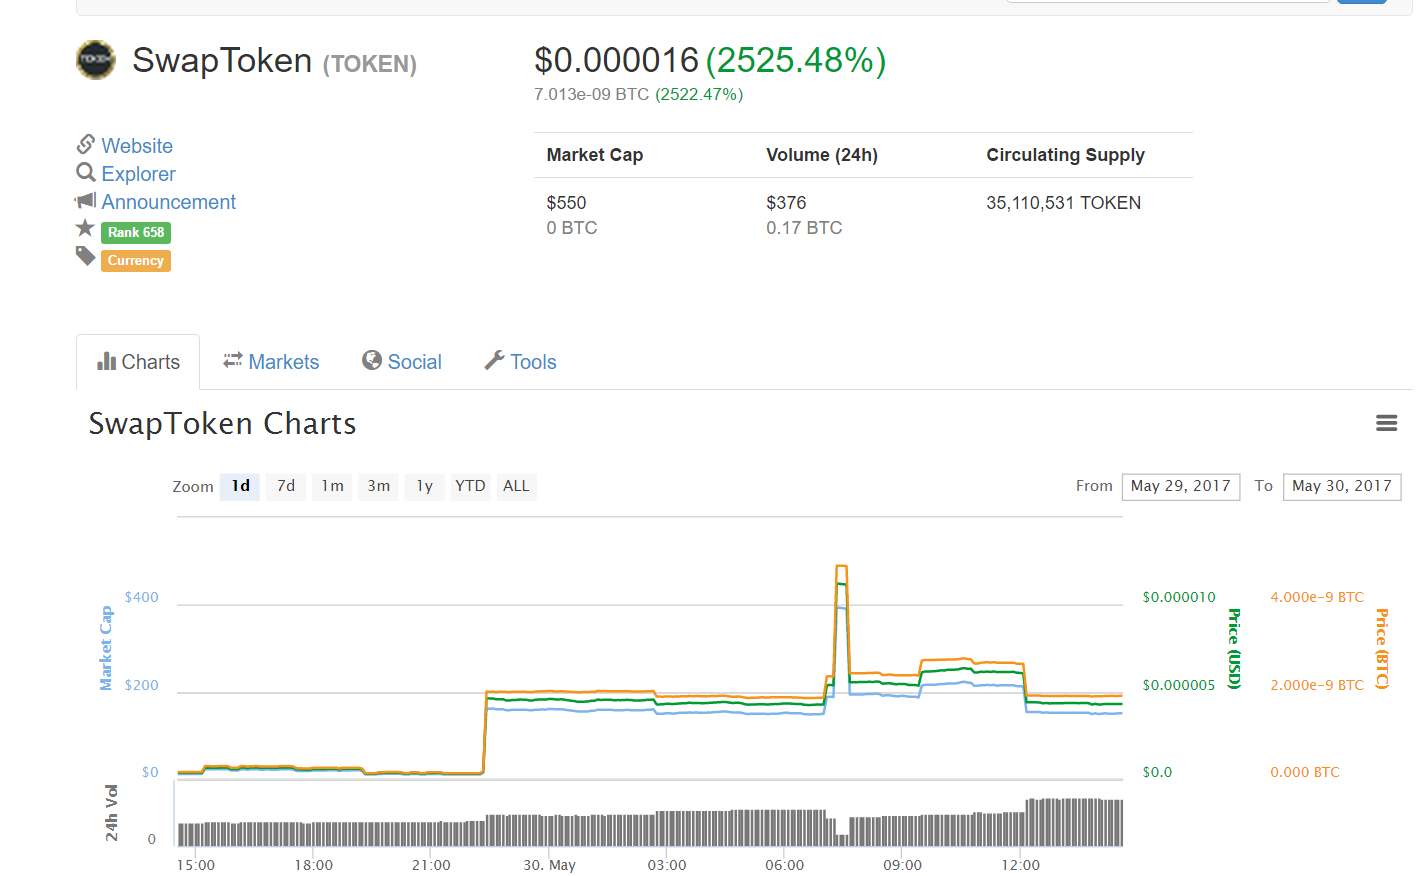This screenshot has height=876, width=1419.
Task: Select the 1d zoom range
Action: [240, 486]
